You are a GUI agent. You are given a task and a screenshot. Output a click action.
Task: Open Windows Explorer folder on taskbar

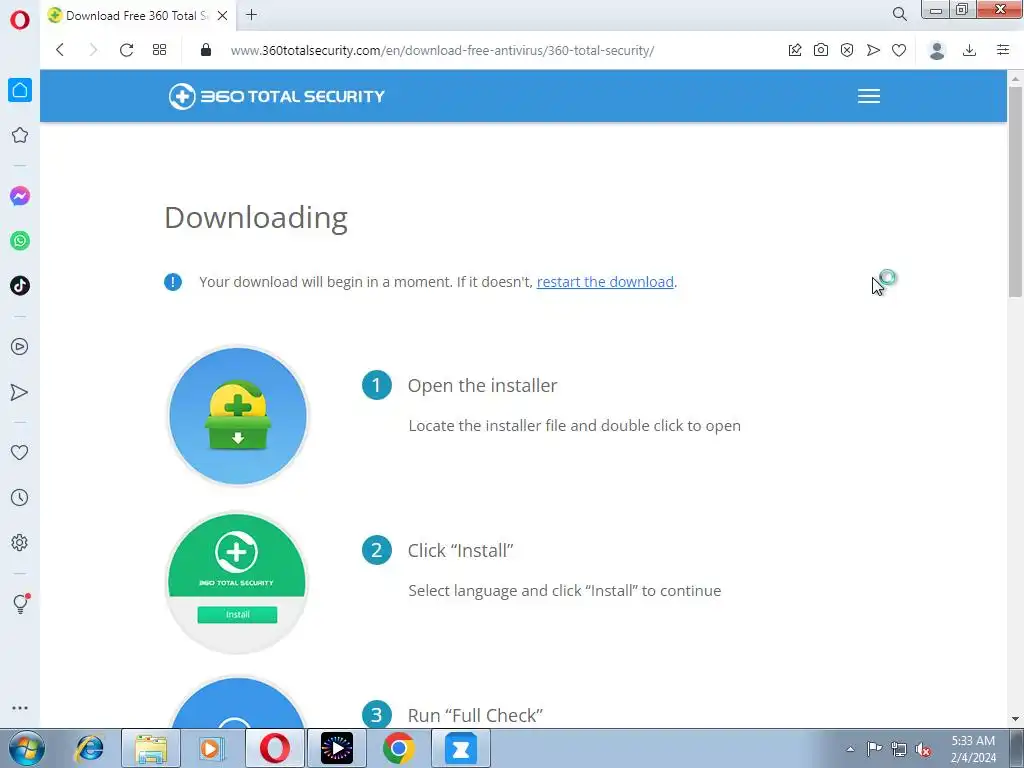151,748
